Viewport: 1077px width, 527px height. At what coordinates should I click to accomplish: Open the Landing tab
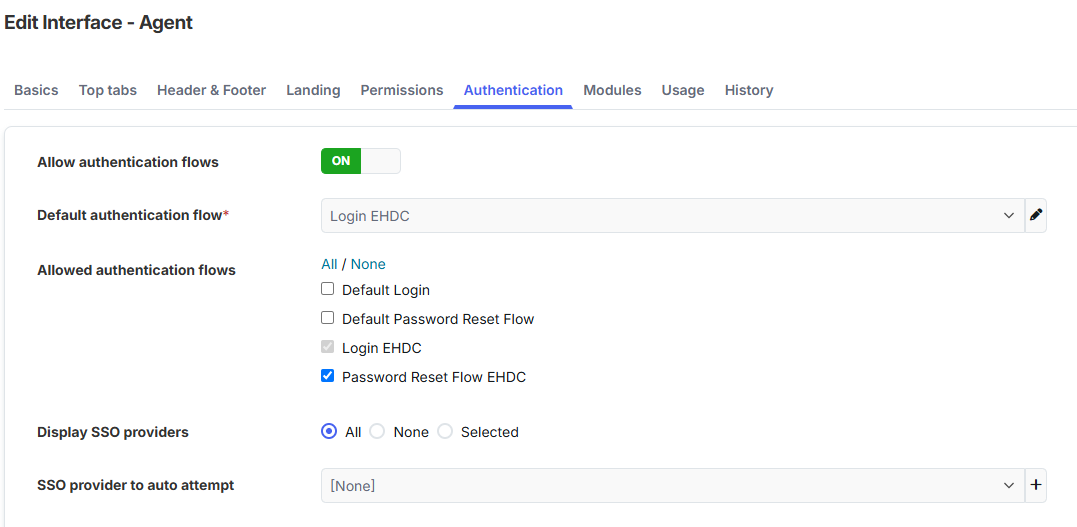[x=313, y=90]
